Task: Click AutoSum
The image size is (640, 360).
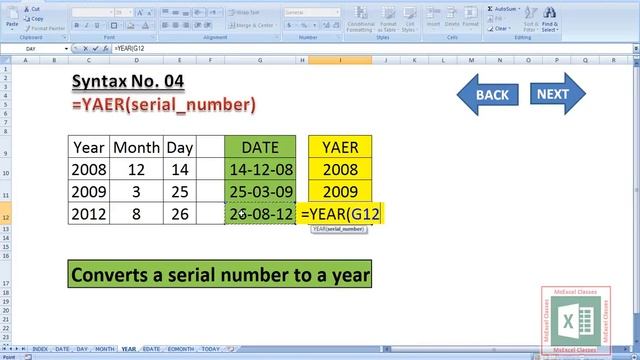Action: coord(504,9)
